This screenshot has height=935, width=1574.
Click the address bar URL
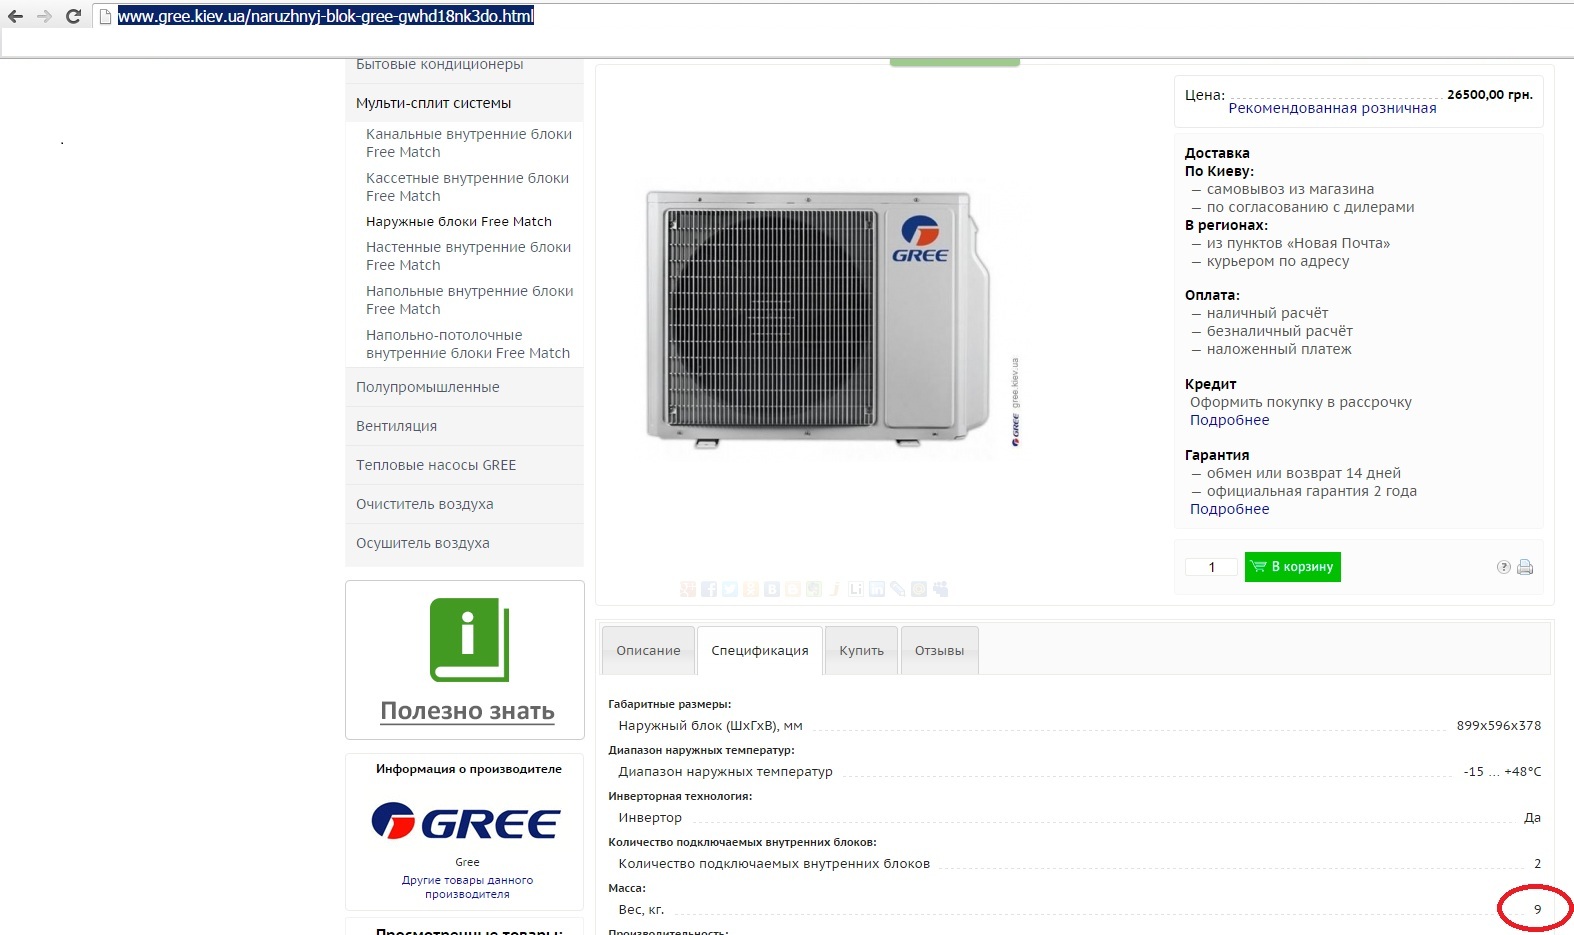[326, 16]
